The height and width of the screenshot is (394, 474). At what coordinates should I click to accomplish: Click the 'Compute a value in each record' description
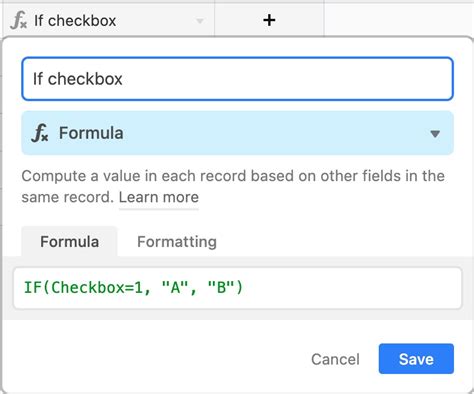[x=233, y=186]
